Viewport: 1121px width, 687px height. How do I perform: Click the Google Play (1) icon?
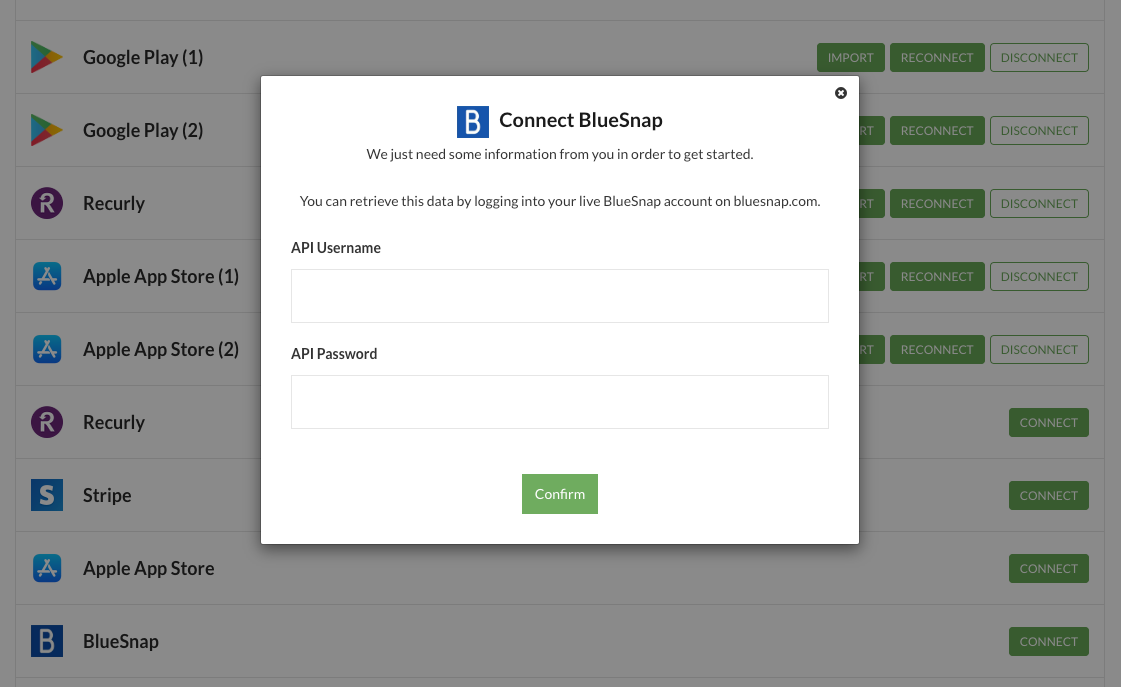[x=46, y=57]
